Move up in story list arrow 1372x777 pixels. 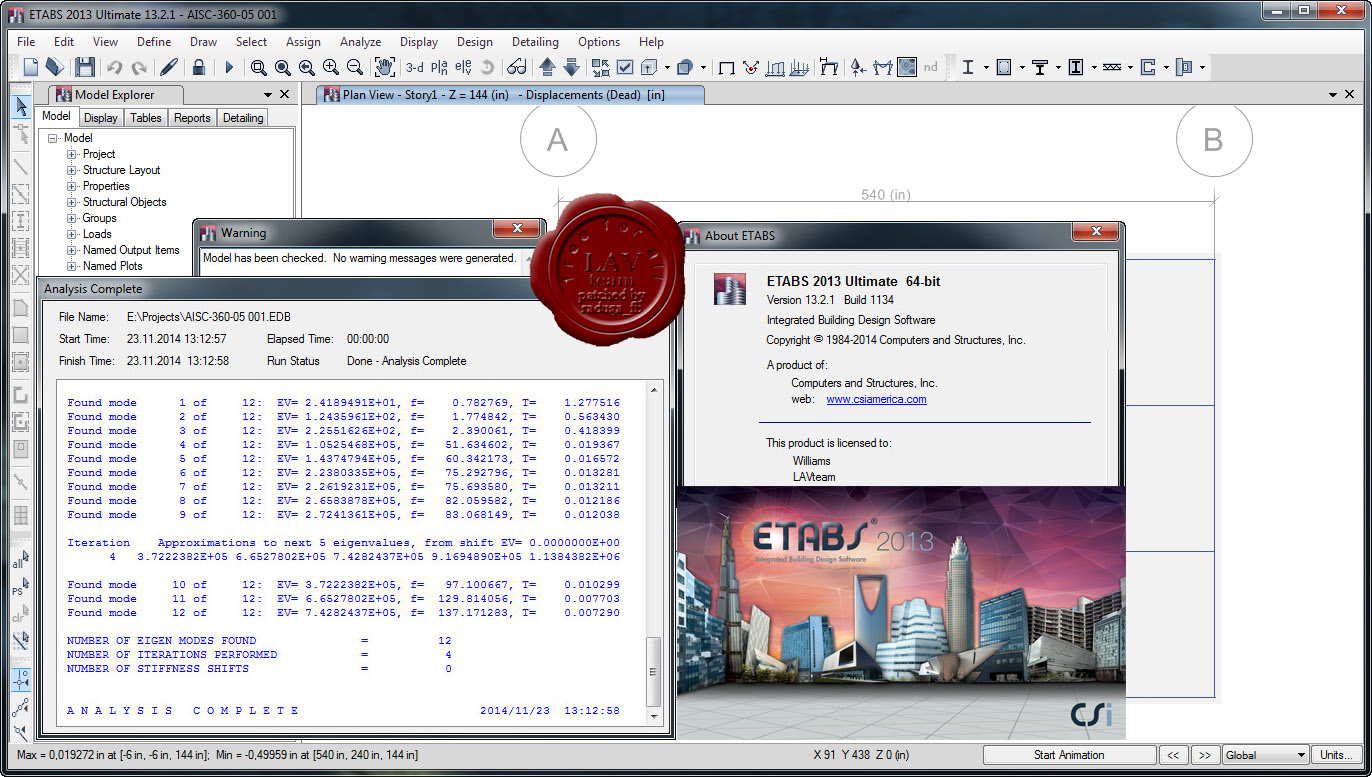[x=547, y=67]
